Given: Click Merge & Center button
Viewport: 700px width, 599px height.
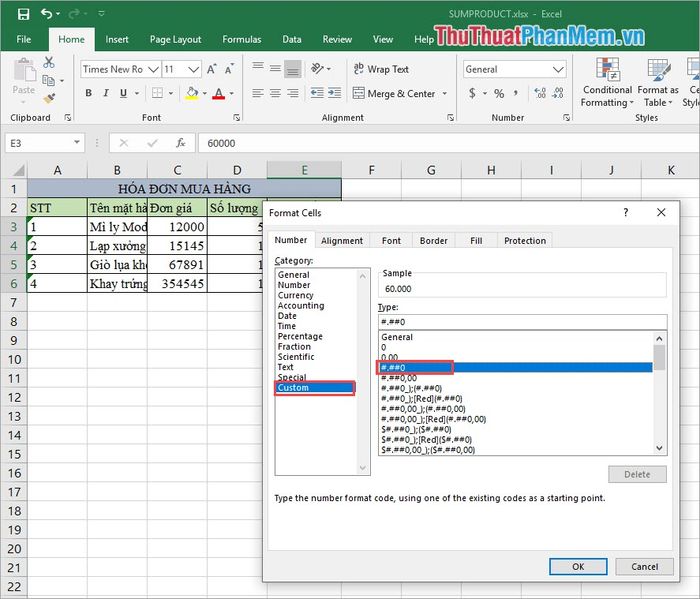Looking at the screenshot, I should [x=394, y=94].
